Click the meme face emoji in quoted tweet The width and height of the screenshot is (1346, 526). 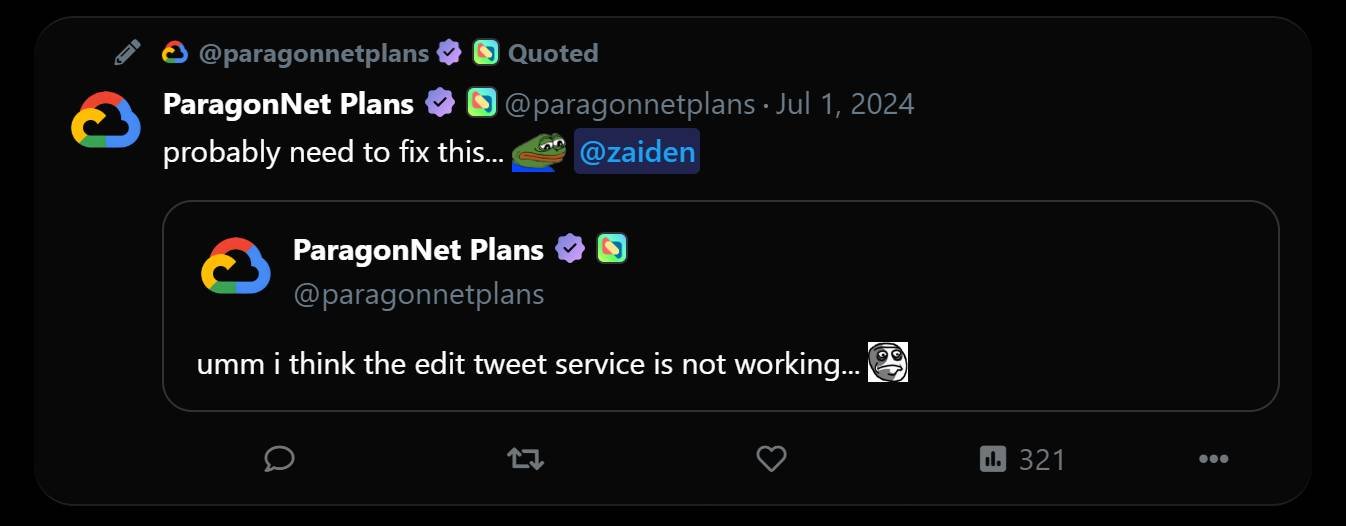tap(887, 363)
